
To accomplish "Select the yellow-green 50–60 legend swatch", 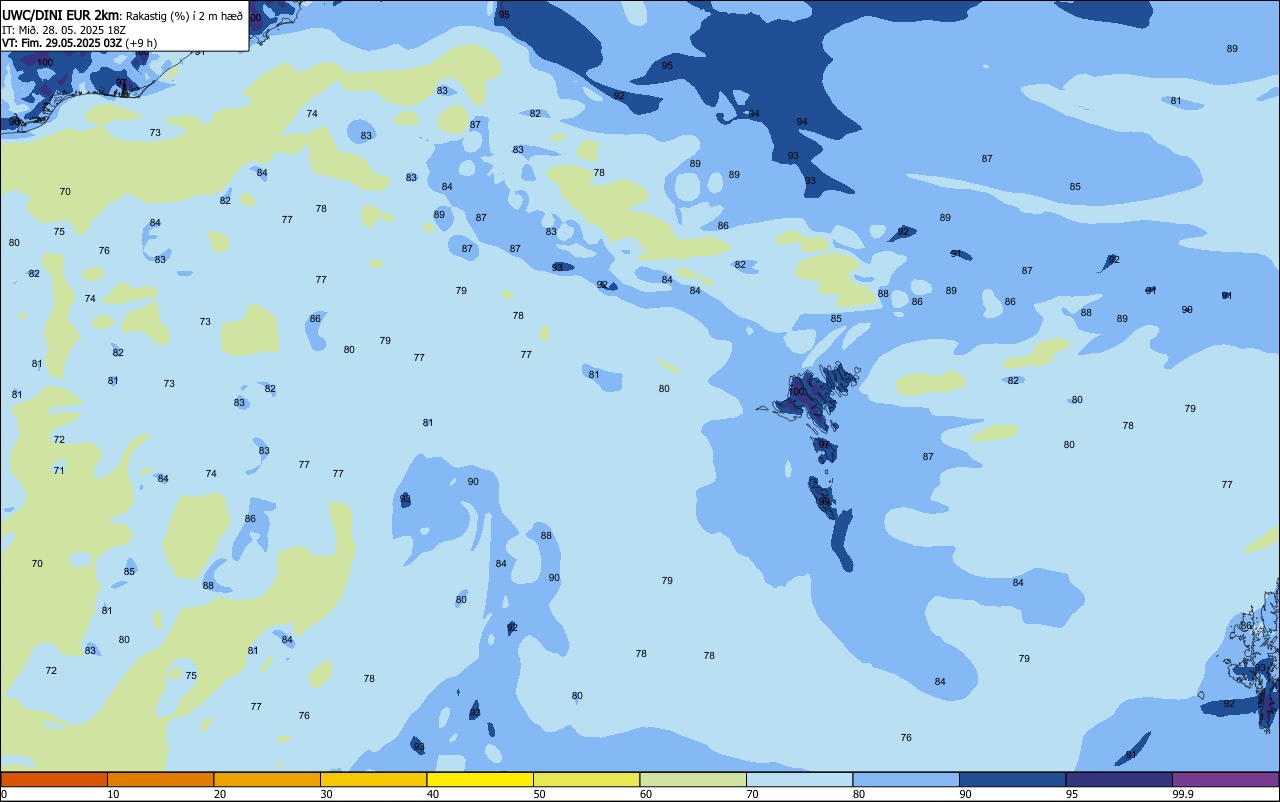I will (x=586, y=779).
